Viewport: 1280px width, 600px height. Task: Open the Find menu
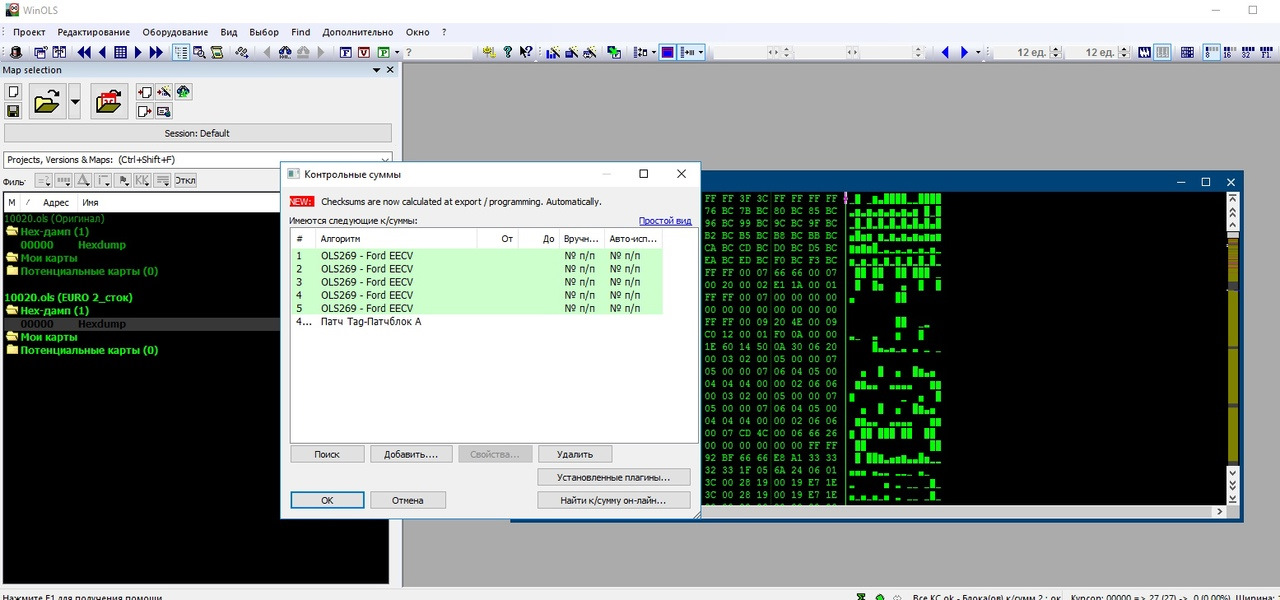click(301, 32)
